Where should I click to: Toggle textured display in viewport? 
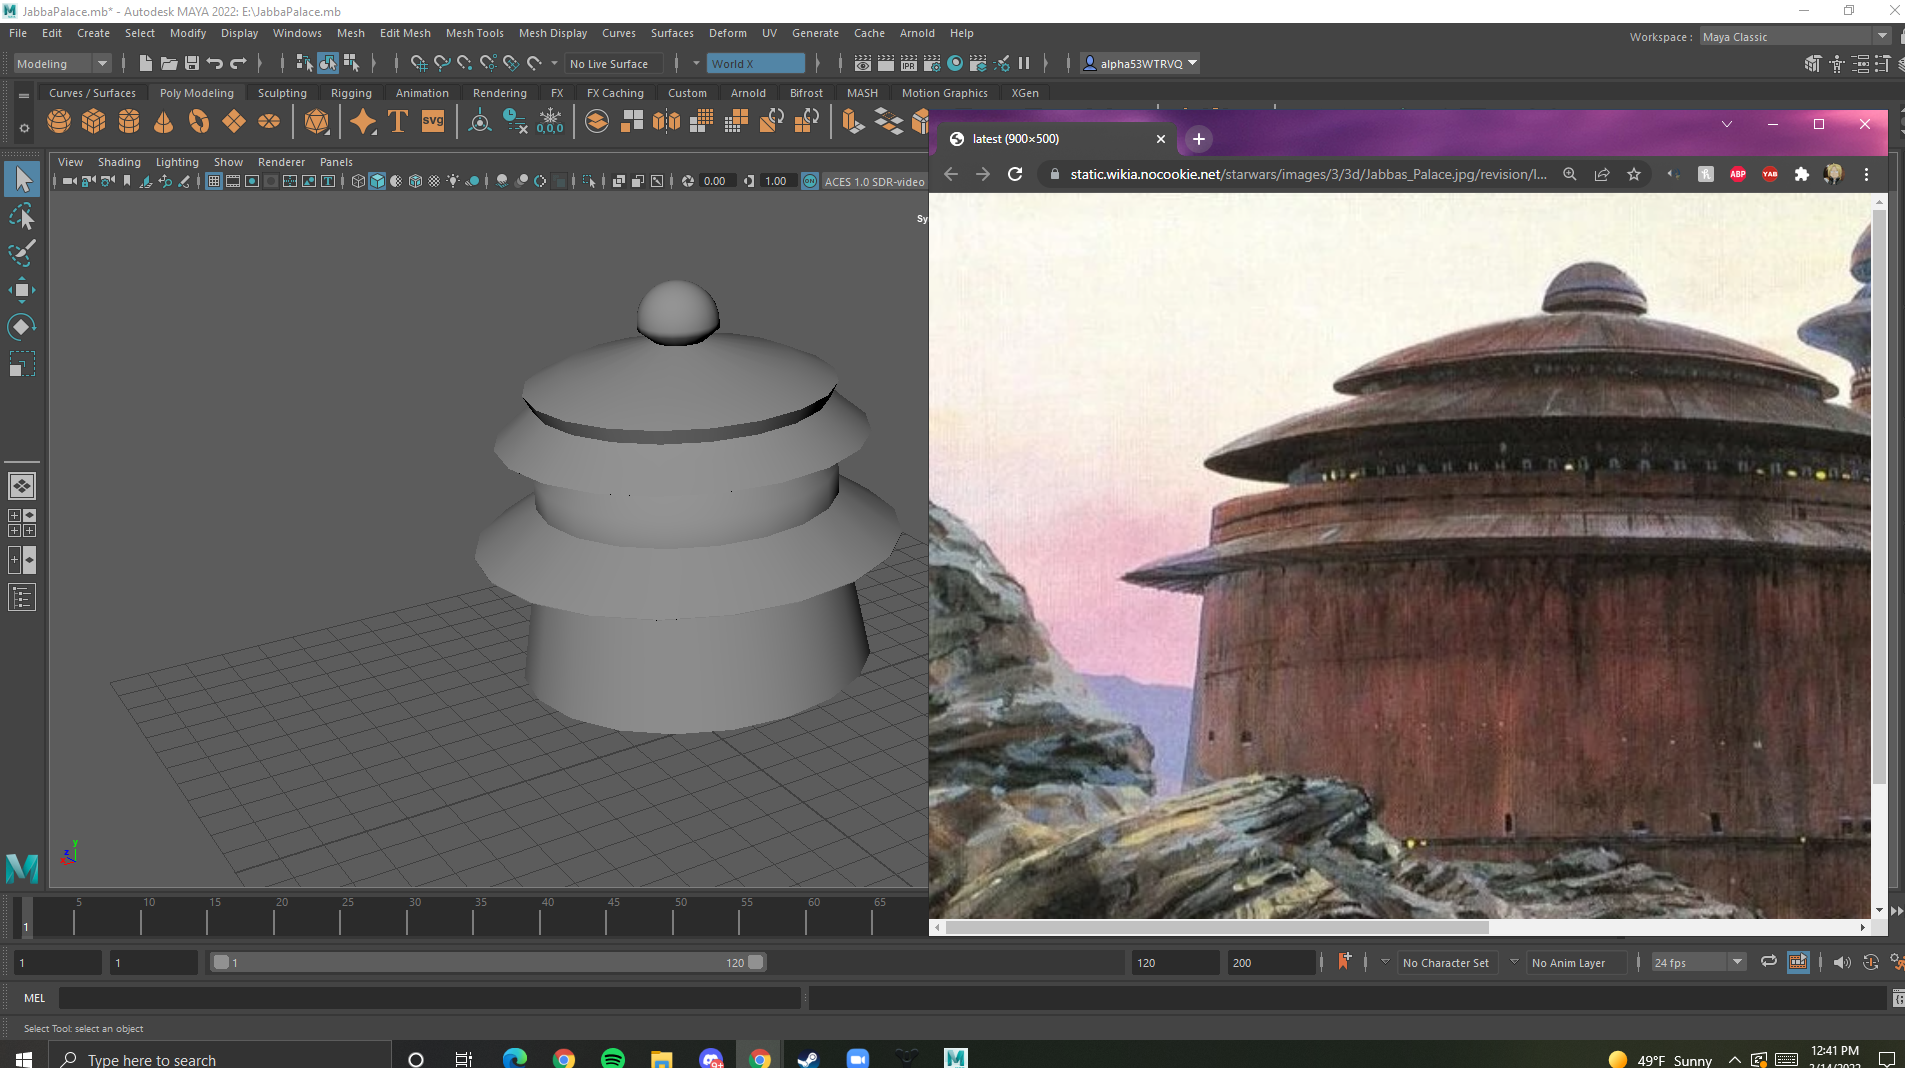pyautogui.click(x=434, y=181)
